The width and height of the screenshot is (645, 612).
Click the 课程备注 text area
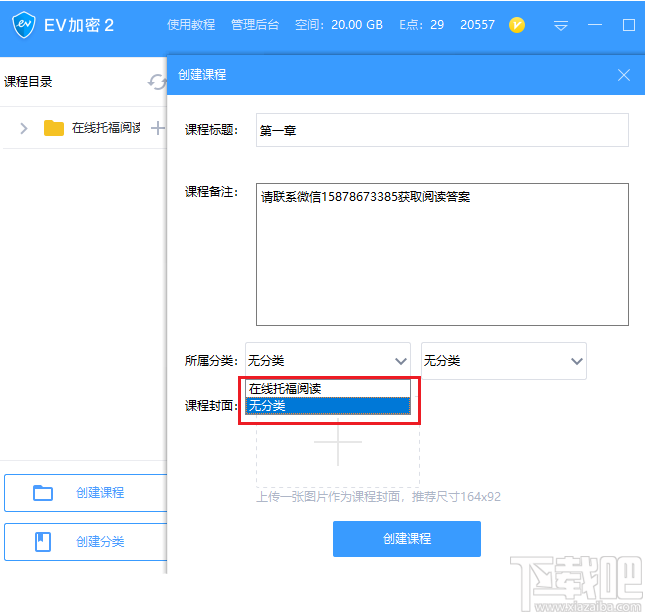(x=442, y=255)
